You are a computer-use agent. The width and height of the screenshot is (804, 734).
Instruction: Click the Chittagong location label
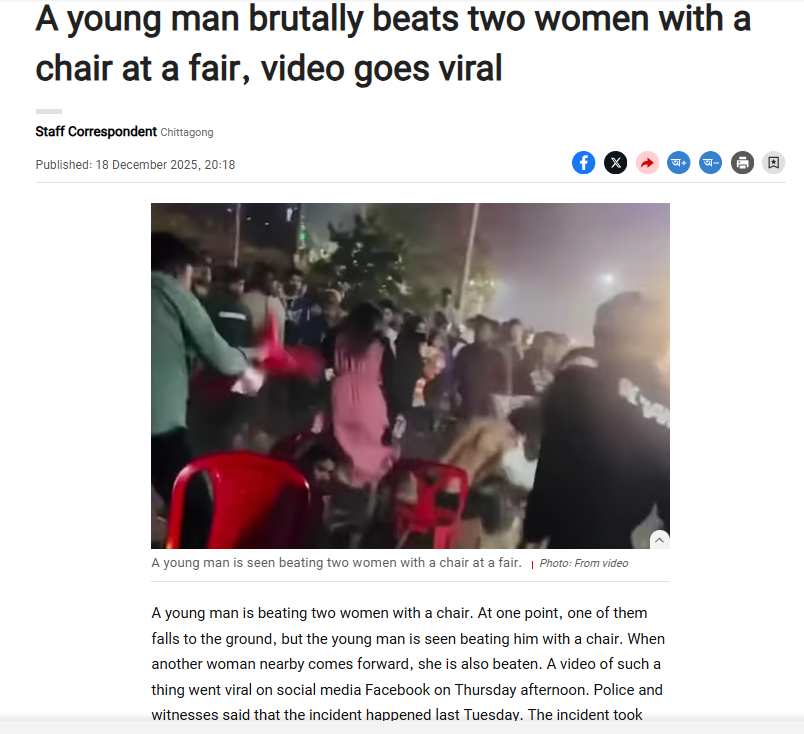pos(187,132)
